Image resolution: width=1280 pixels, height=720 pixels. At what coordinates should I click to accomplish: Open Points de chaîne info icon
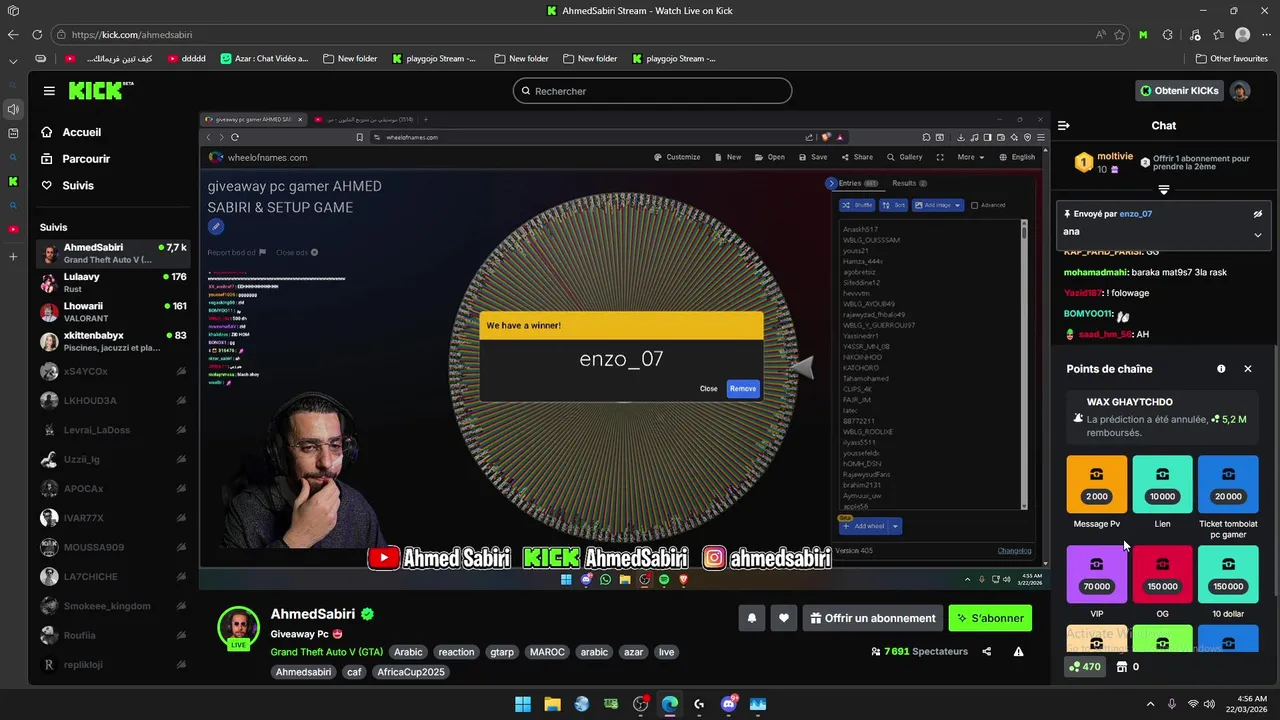pyautogui.click(x=1221, y=369)
